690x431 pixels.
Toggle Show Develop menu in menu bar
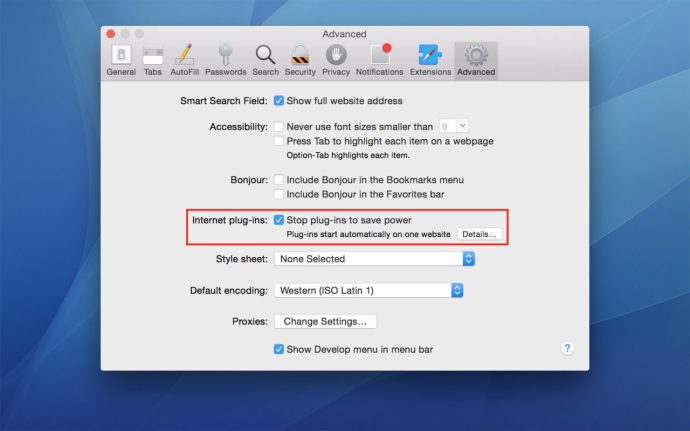279,349
